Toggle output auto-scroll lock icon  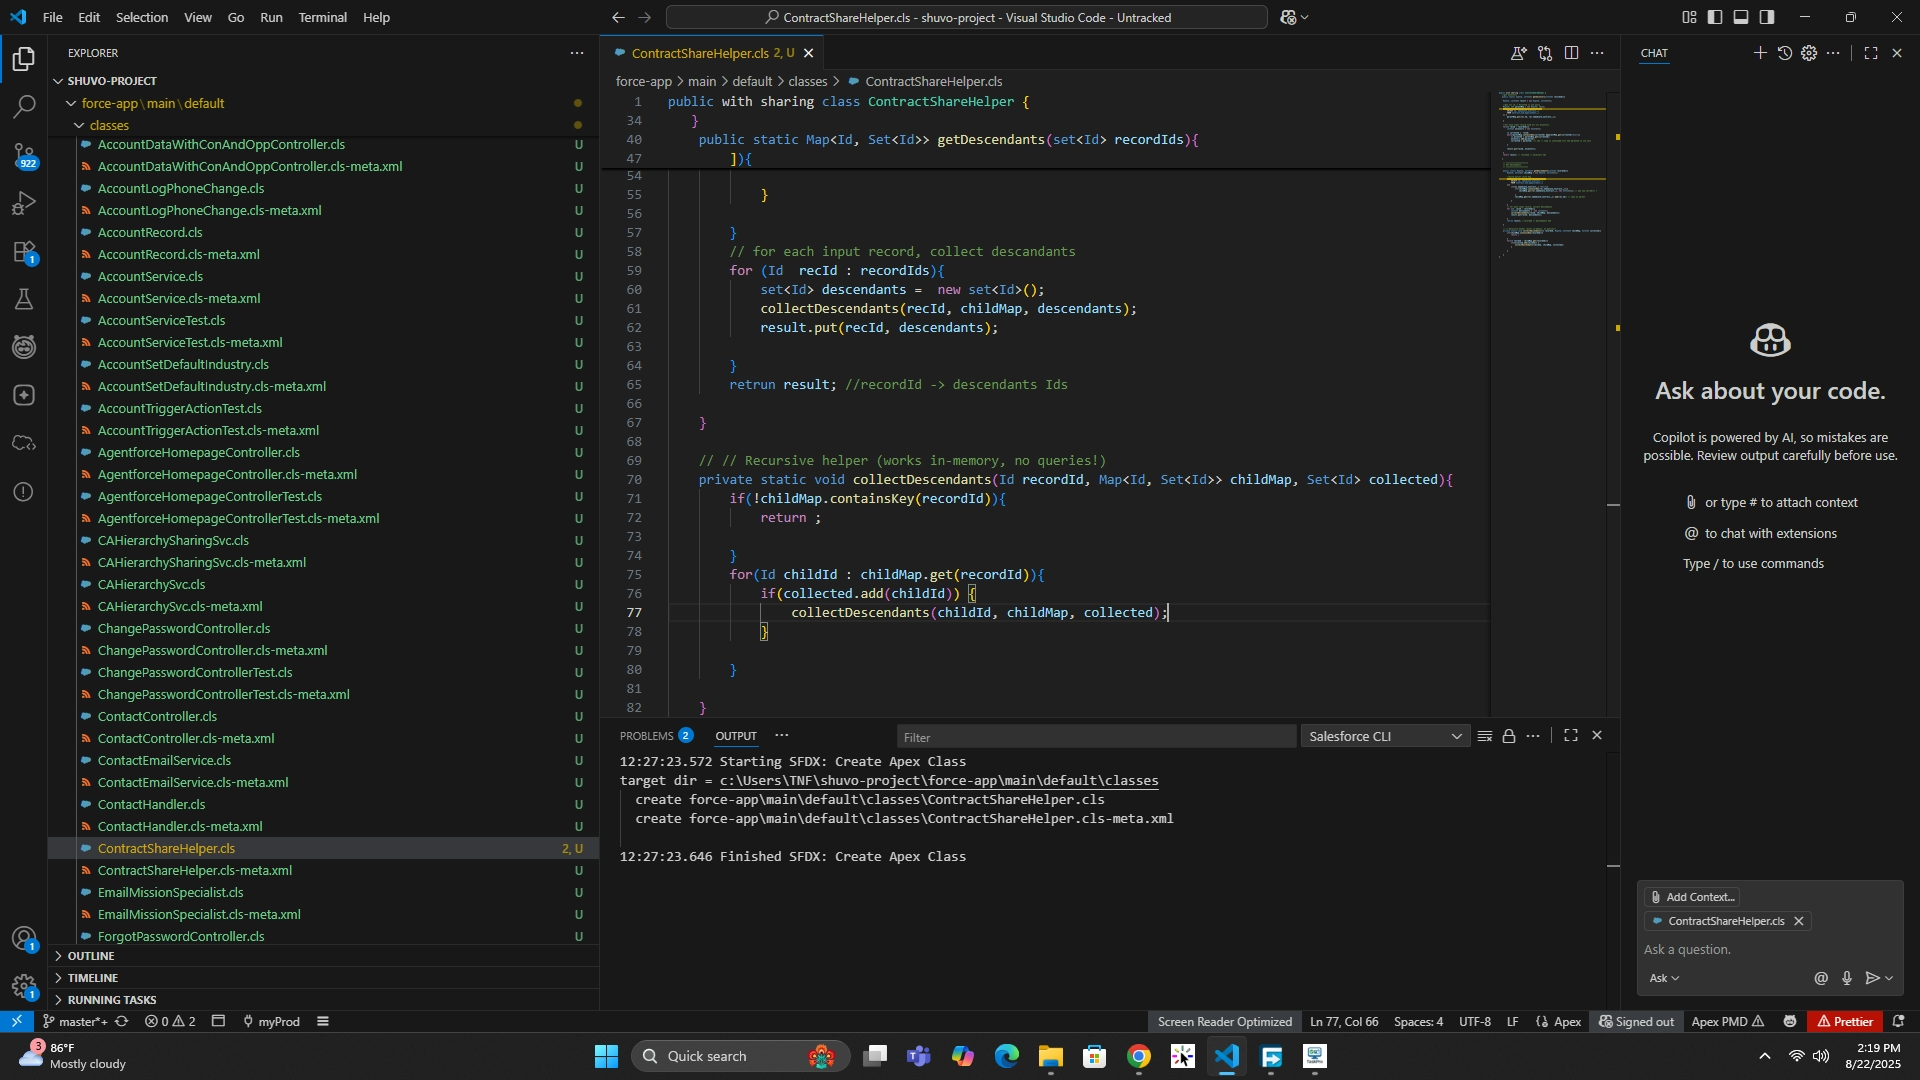[x=1508, y=736]
